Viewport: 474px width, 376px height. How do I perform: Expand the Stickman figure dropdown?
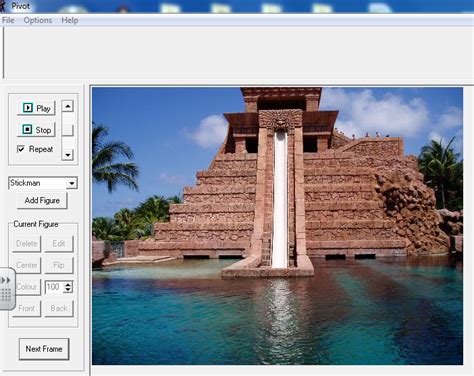tap(72, 183)
